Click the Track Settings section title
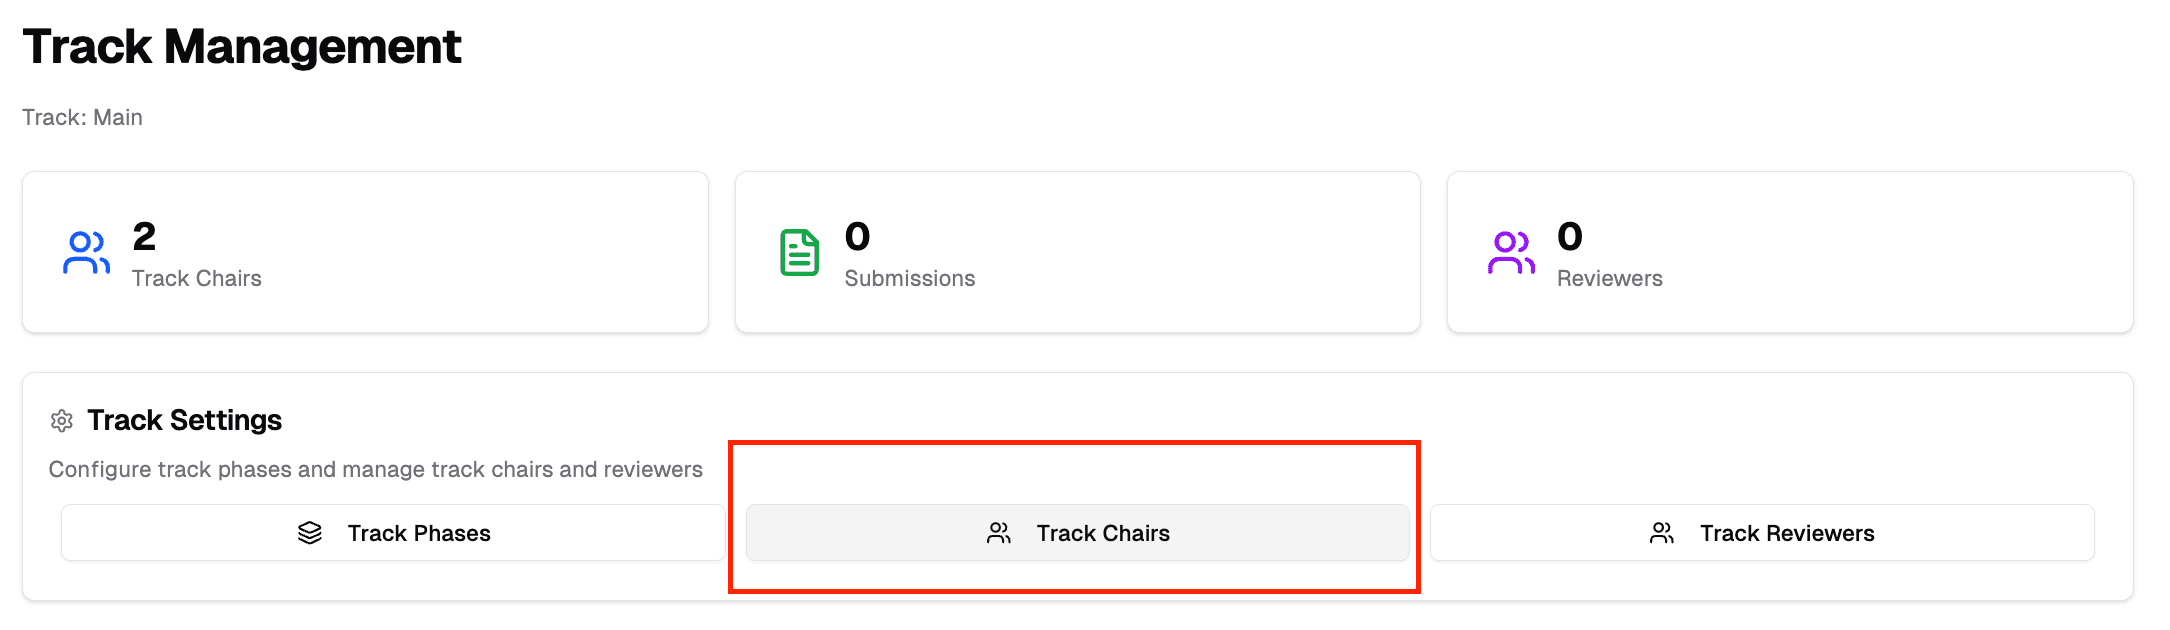The height and width of the screenshot is (630, 2170). pyautogui.click(x=184, y=420)
